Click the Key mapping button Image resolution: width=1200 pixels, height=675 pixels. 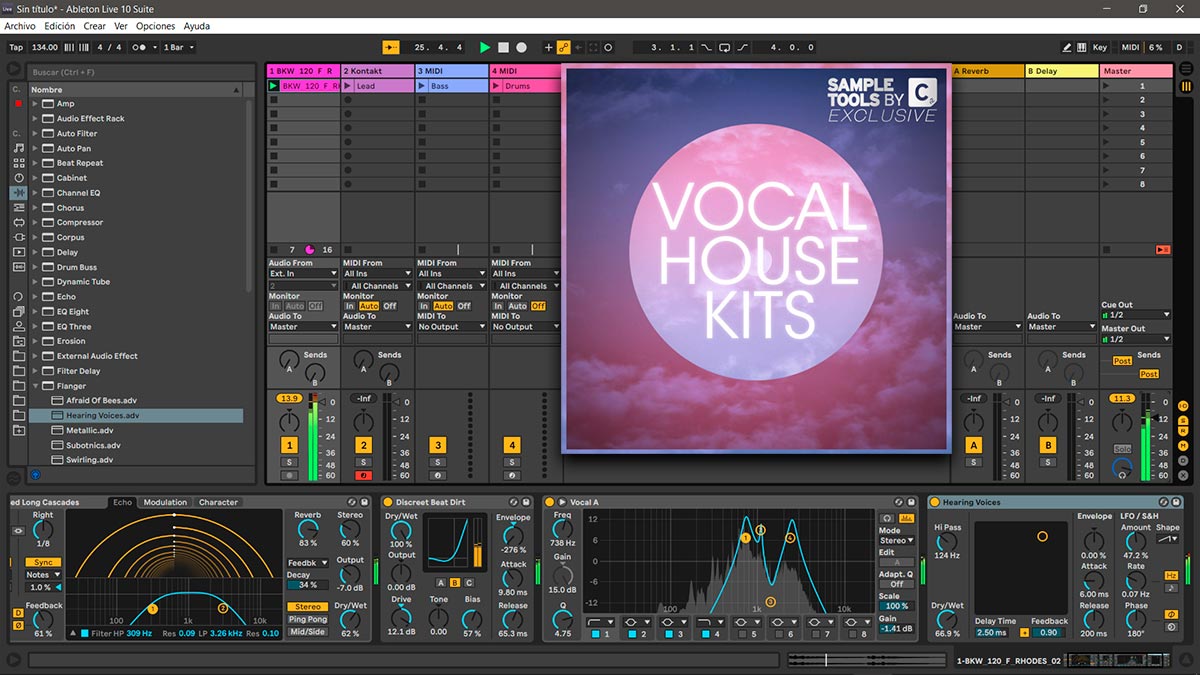[x=1100, y=47]
